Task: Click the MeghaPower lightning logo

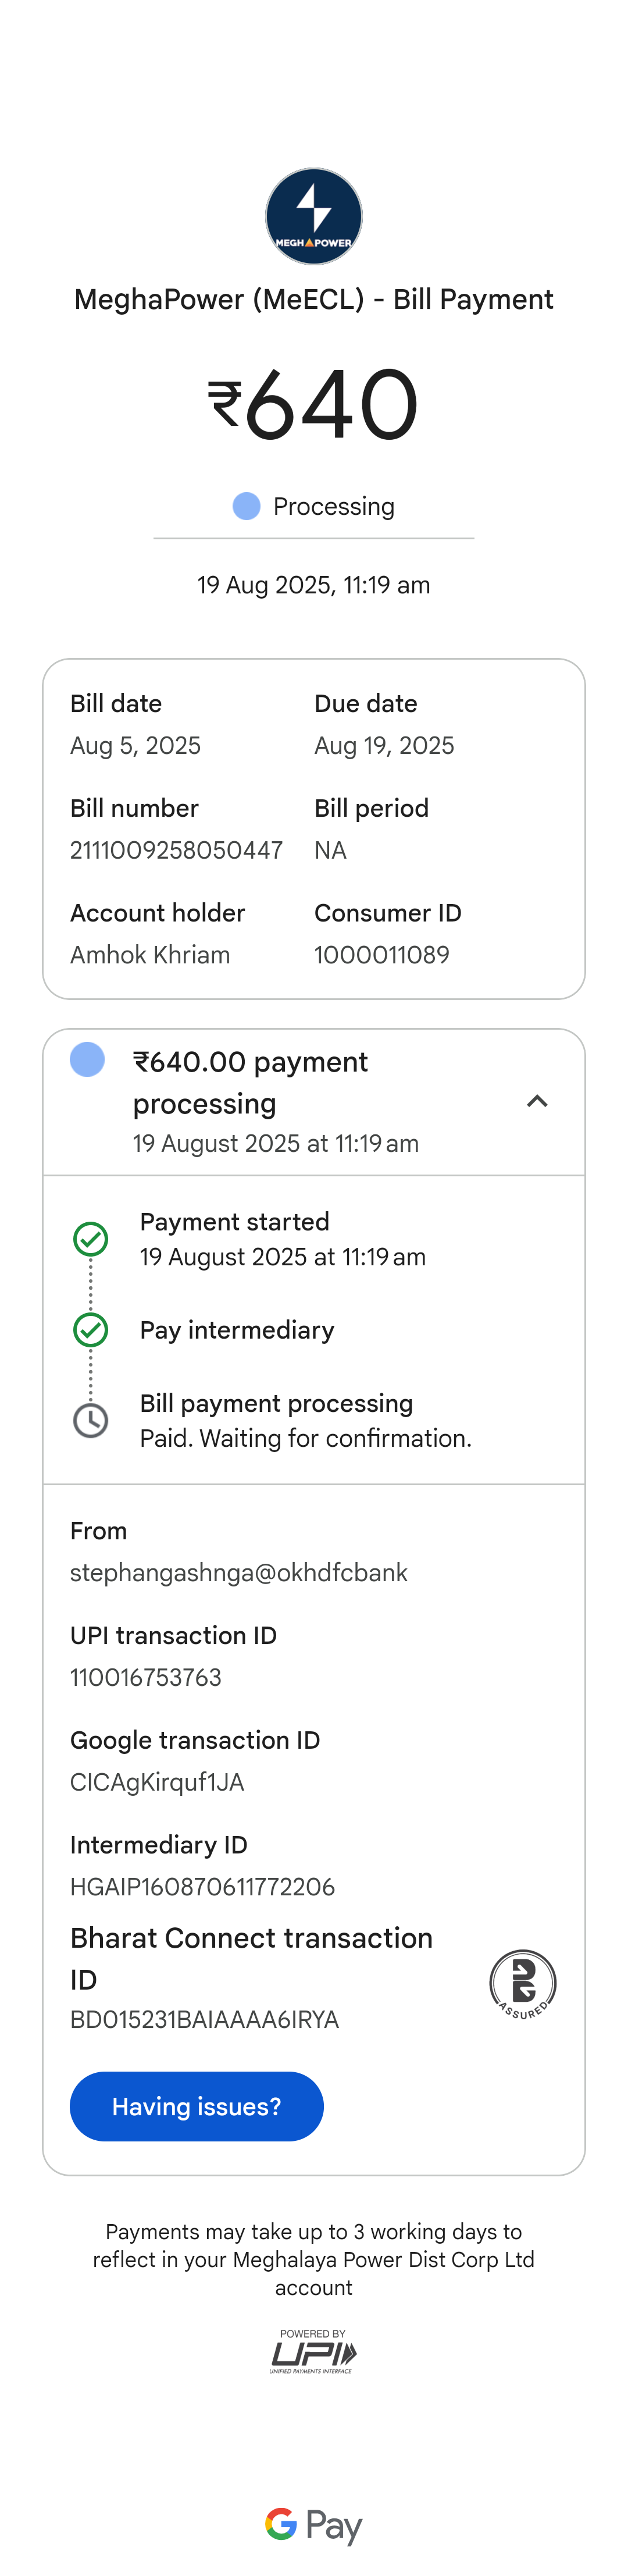Action: (x=313, y=216)
